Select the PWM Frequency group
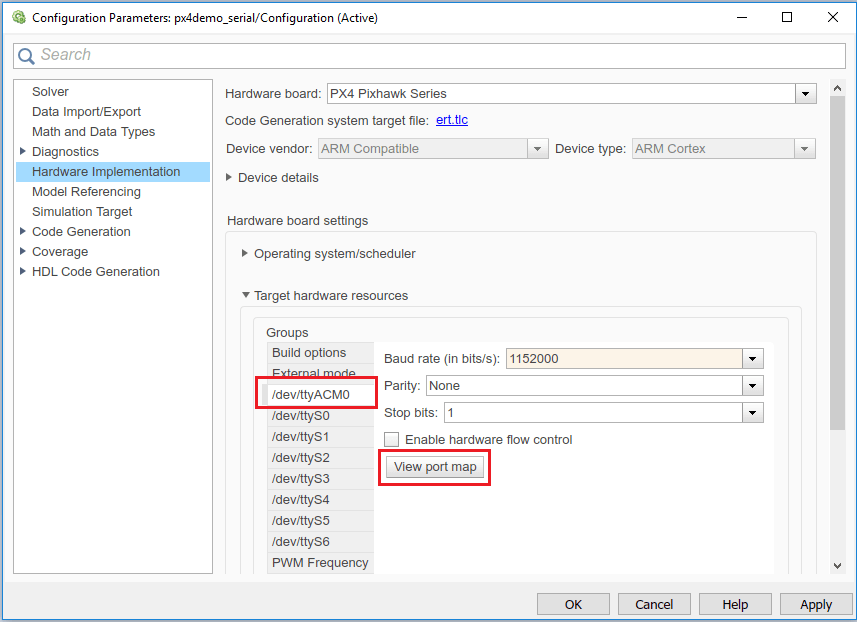Viewport: 857px width, 622px height. coord(320,563)
